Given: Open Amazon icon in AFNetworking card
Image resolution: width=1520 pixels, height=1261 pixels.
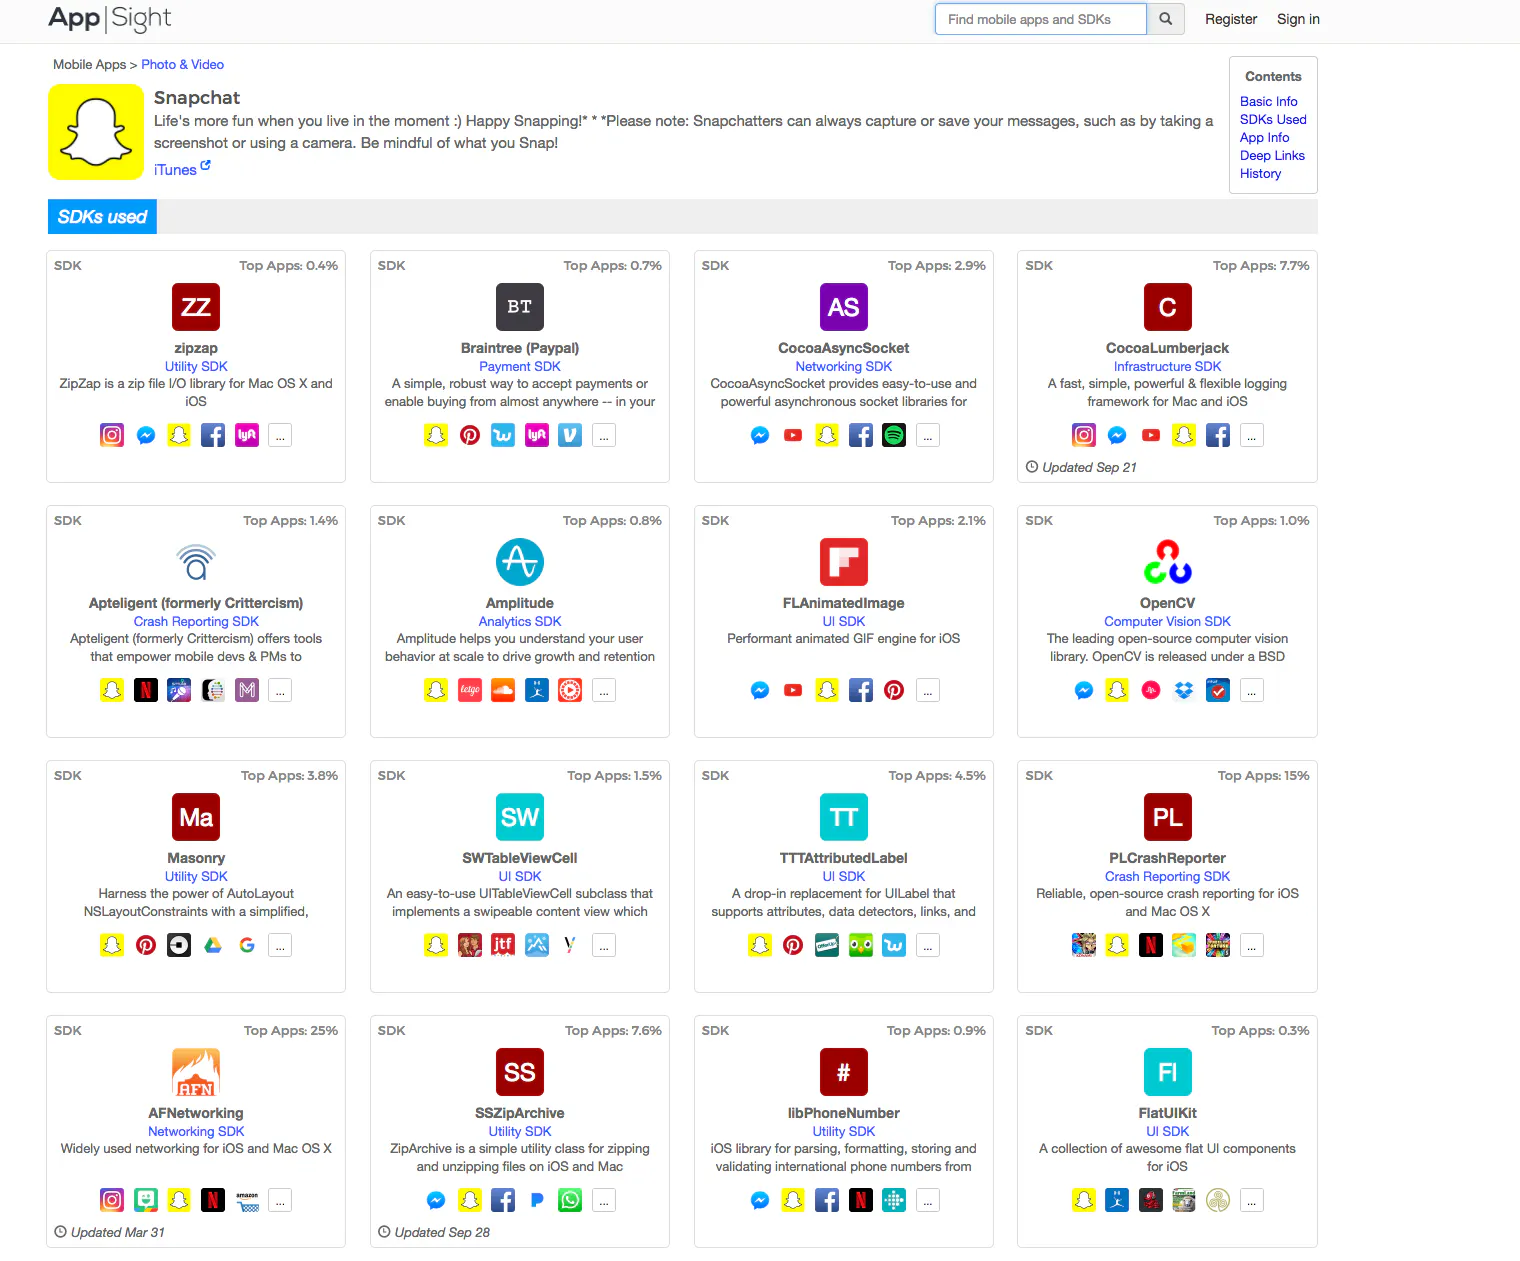Looking at the screenshot, I should pyautogui.click(x=247, y=1200).
